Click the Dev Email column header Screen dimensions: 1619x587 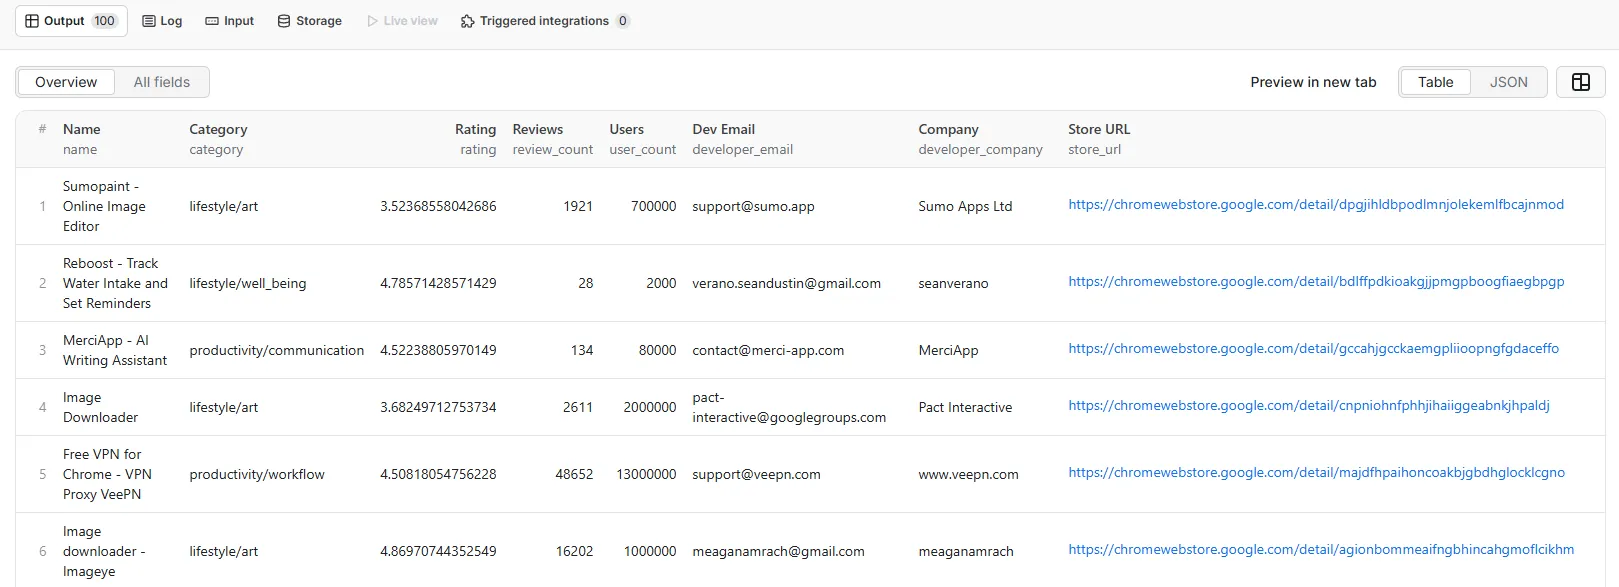click(x=724, y=129)
